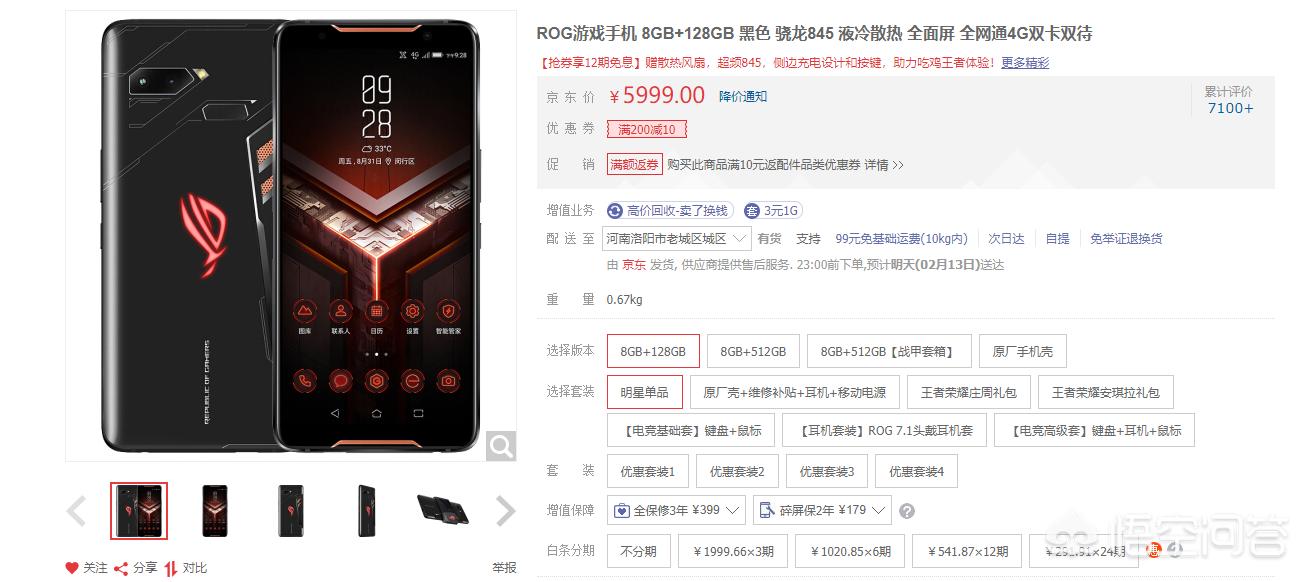Choose the 原厂手机壳 version option
Image resolution: width=1312 pixels, height=582 pixels.
1022,352
